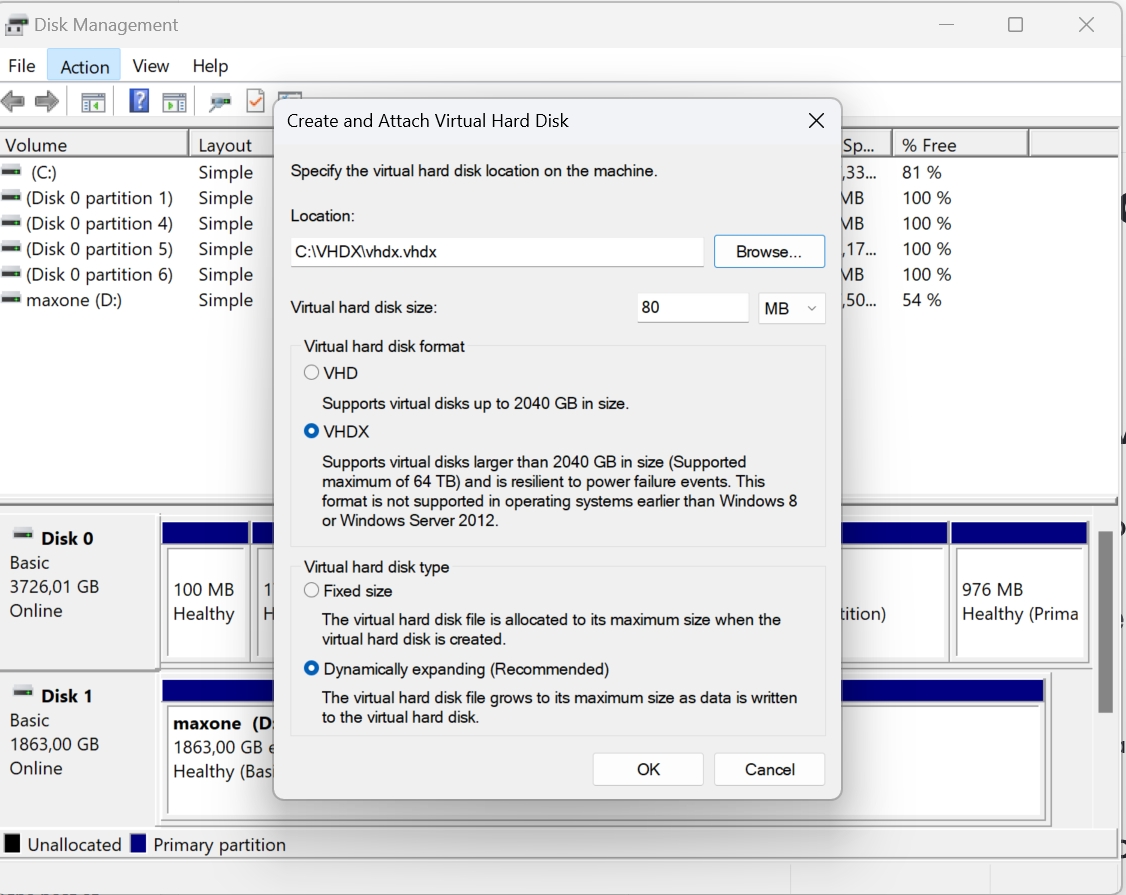The height and width of the screenshot is (895, 1126).
Task: Open the File menu
Action: pyautogui.click(x=22, y=66)
